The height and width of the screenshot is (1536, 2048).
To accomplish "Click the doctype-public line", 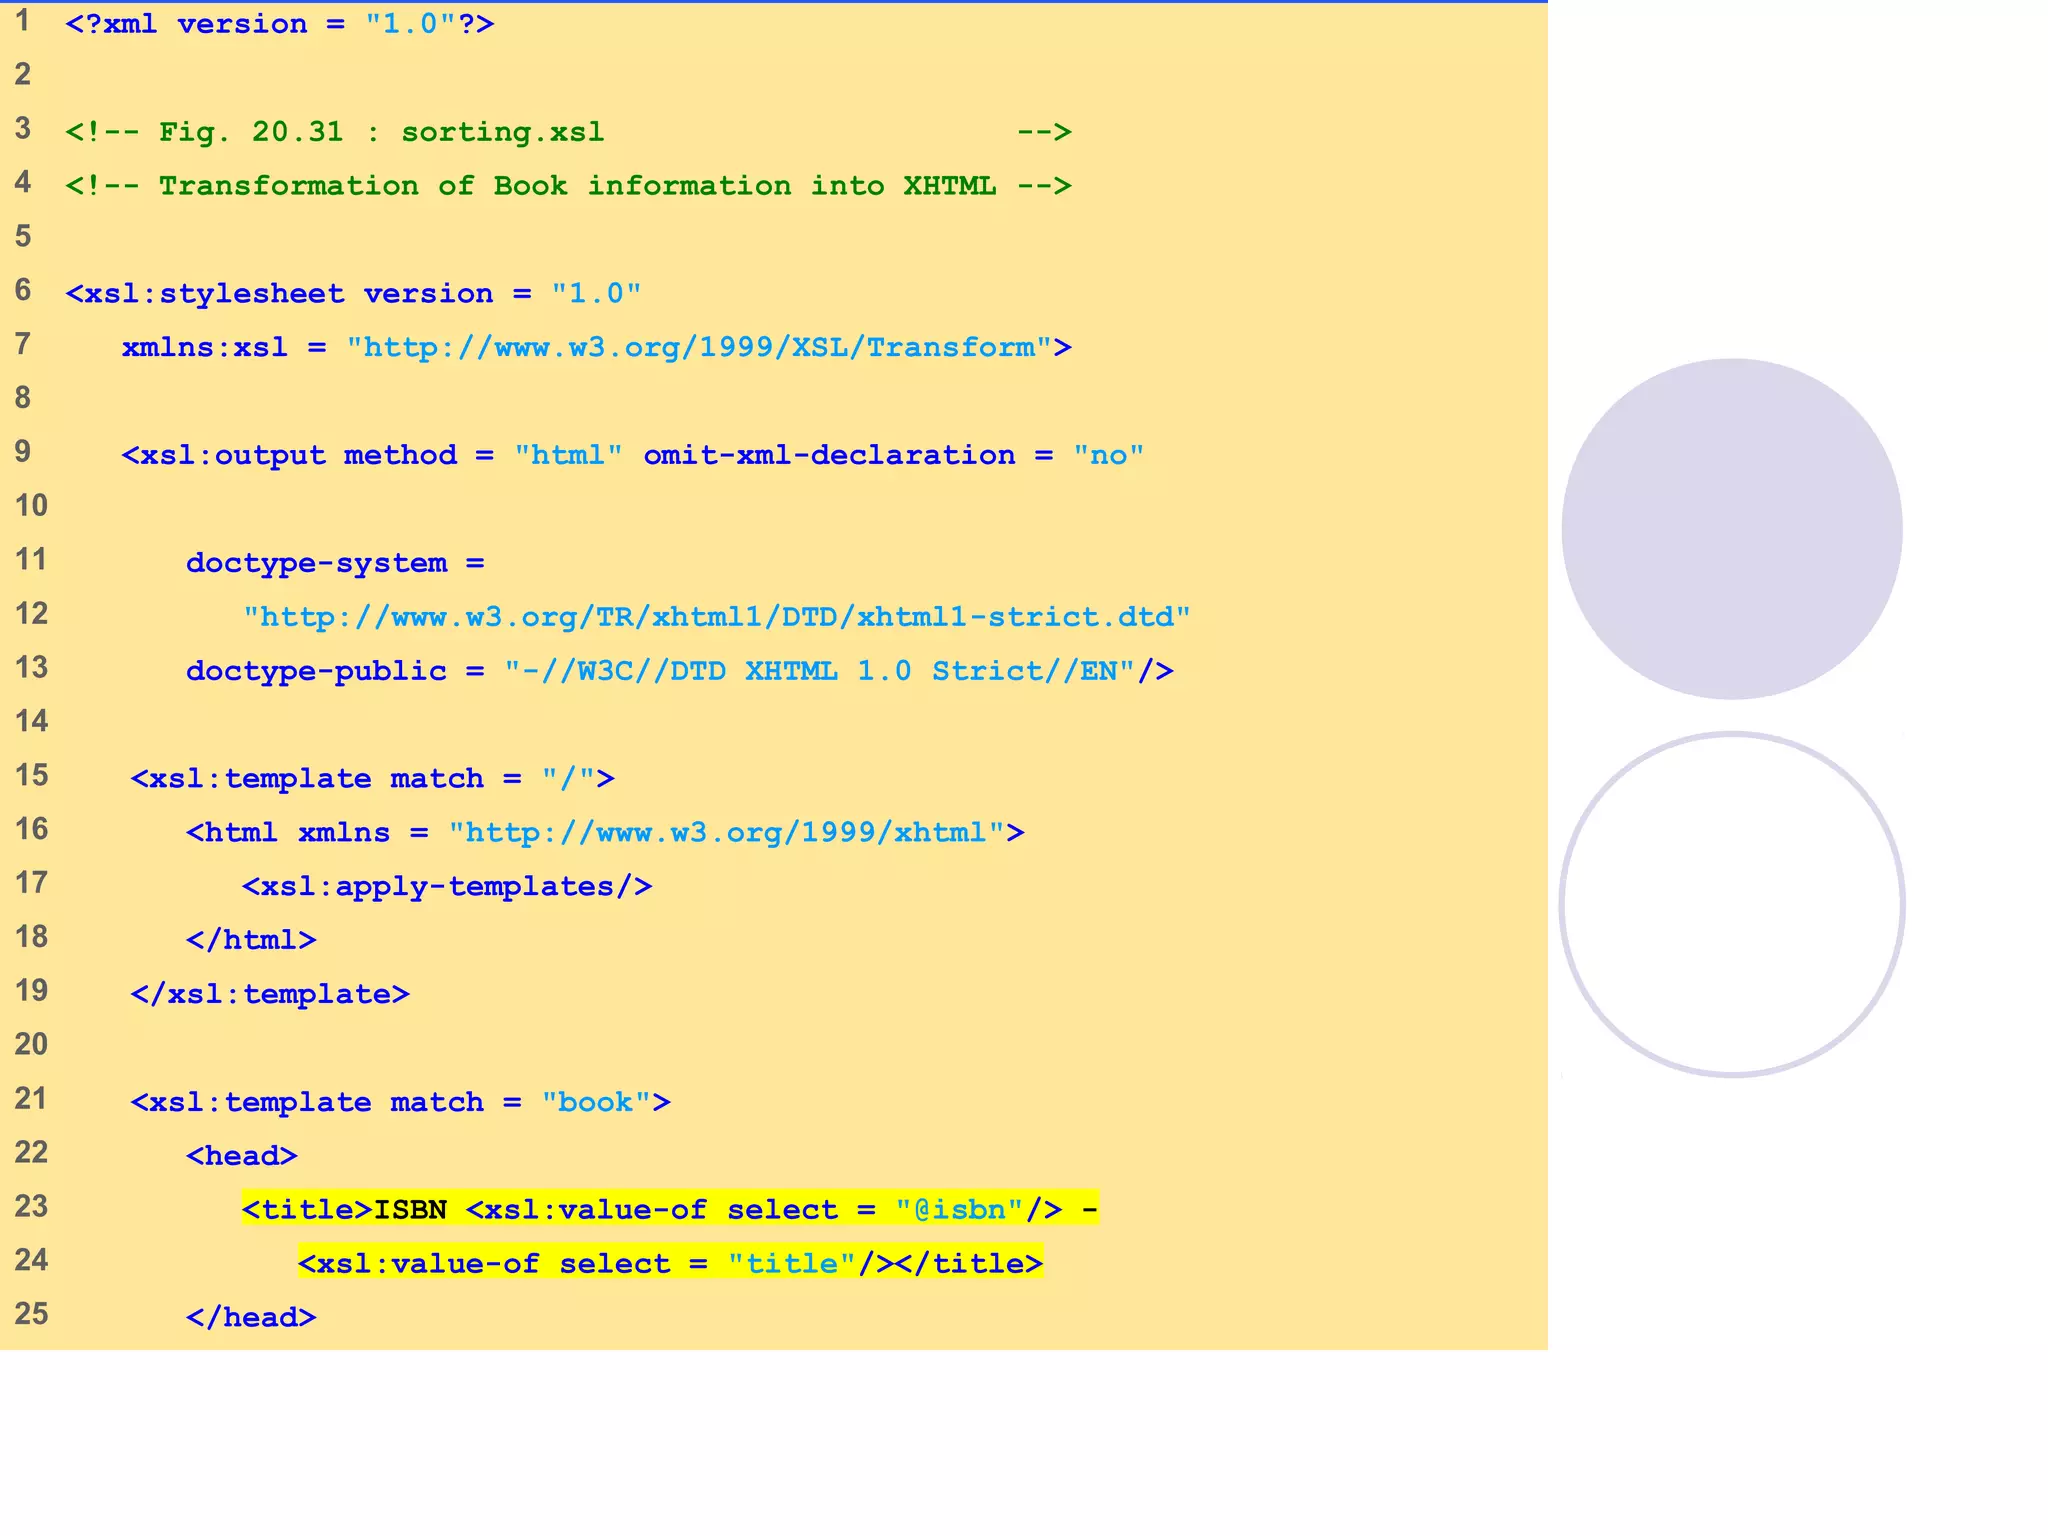I will point(680,672).
